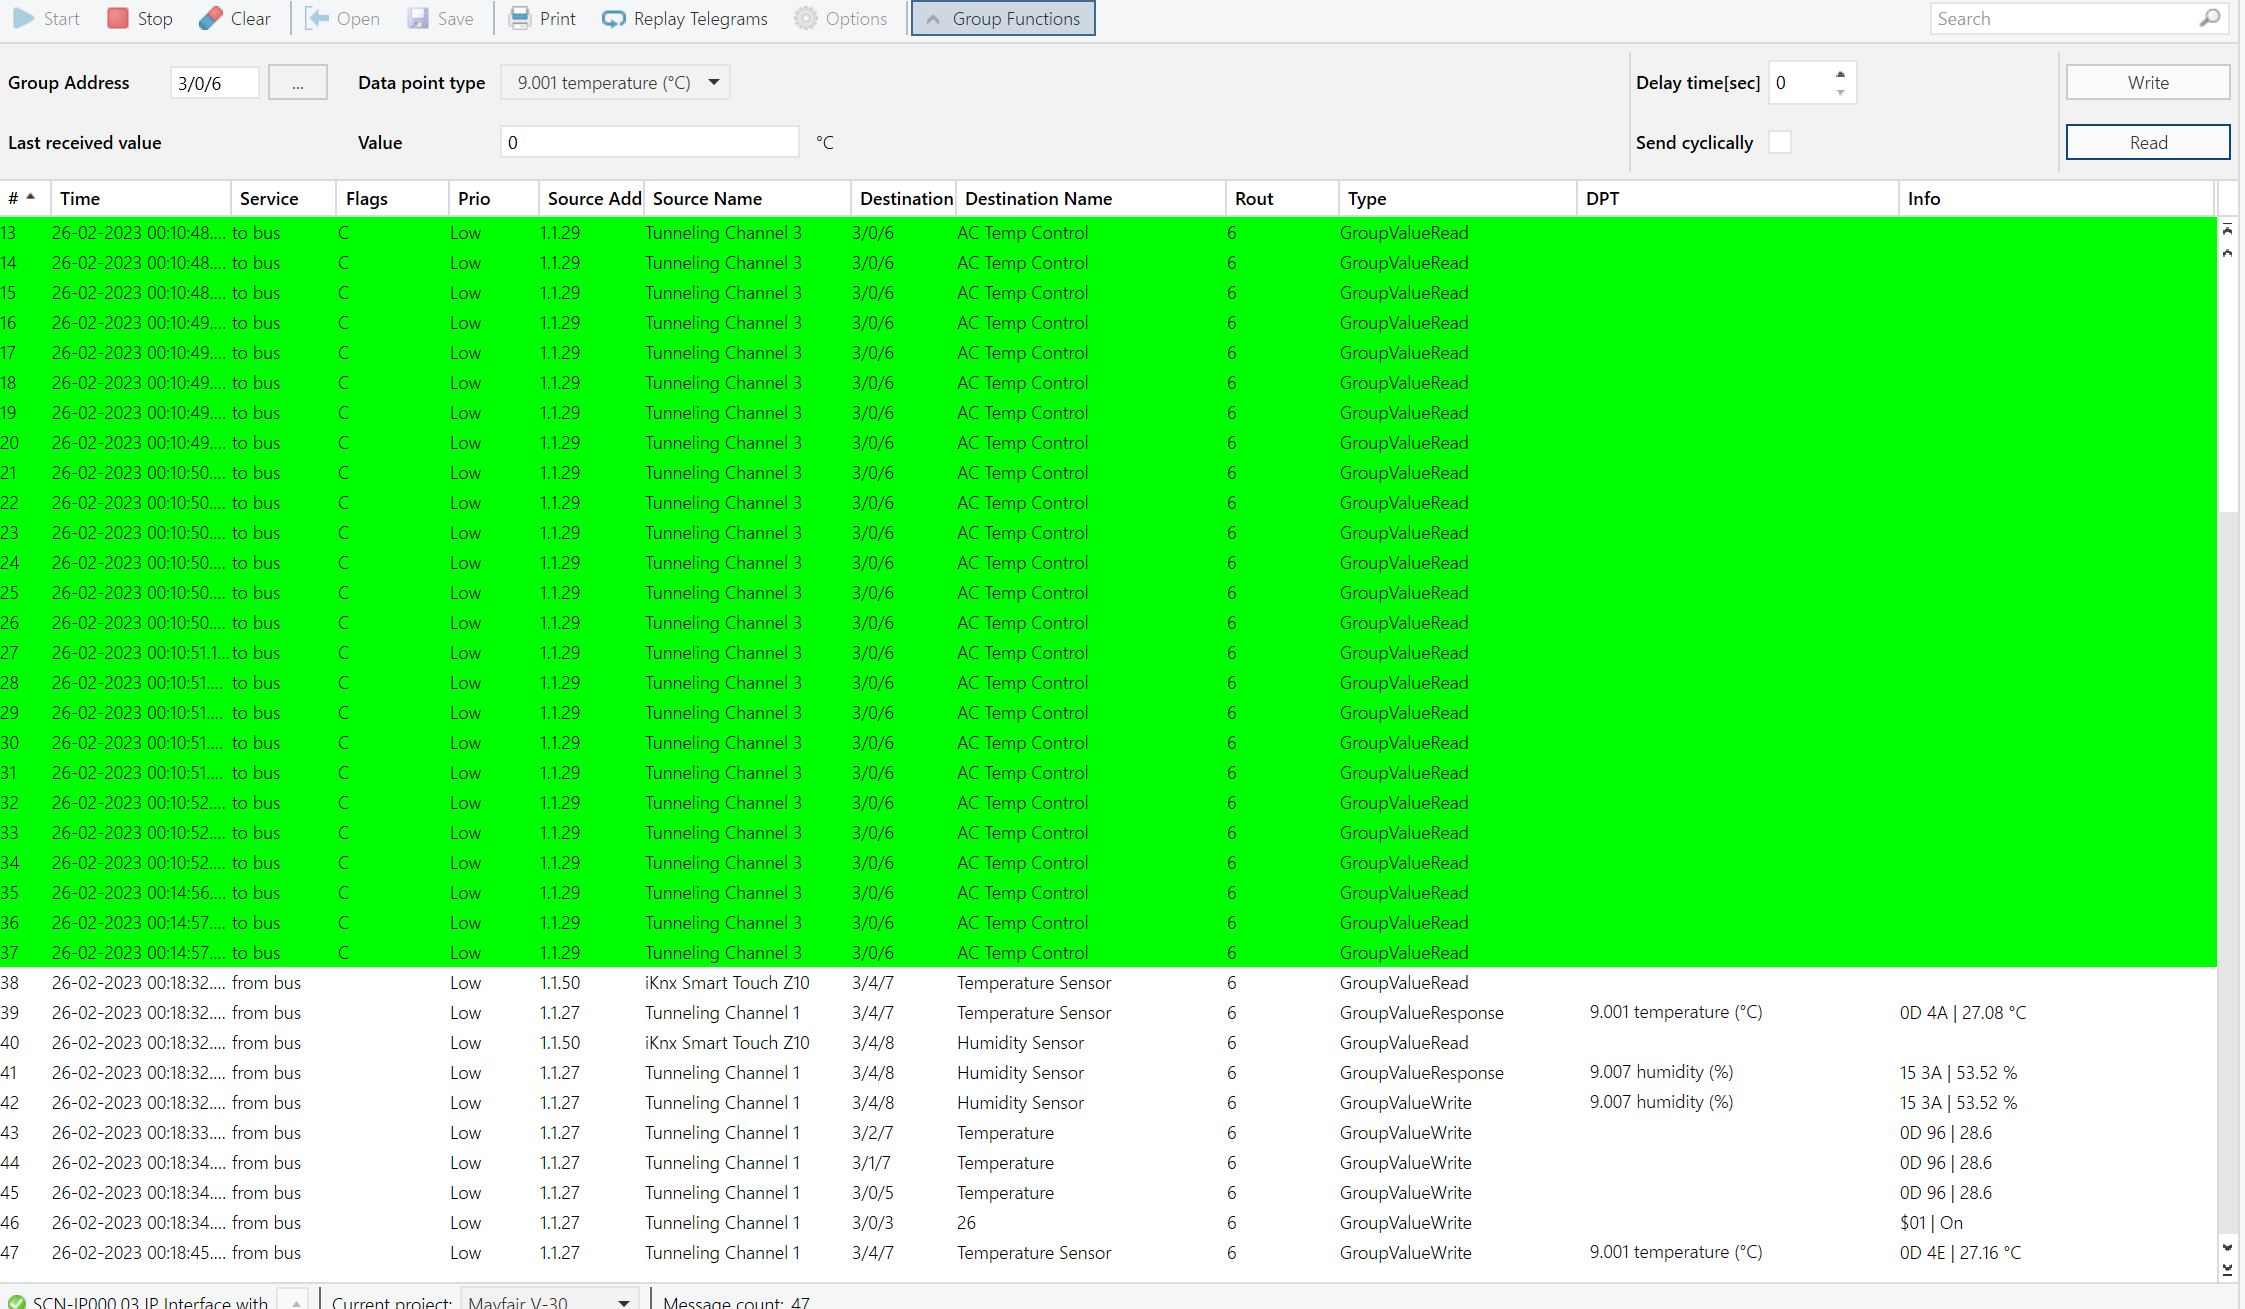
Task: Print the telegram list
Action: [542, 18]
